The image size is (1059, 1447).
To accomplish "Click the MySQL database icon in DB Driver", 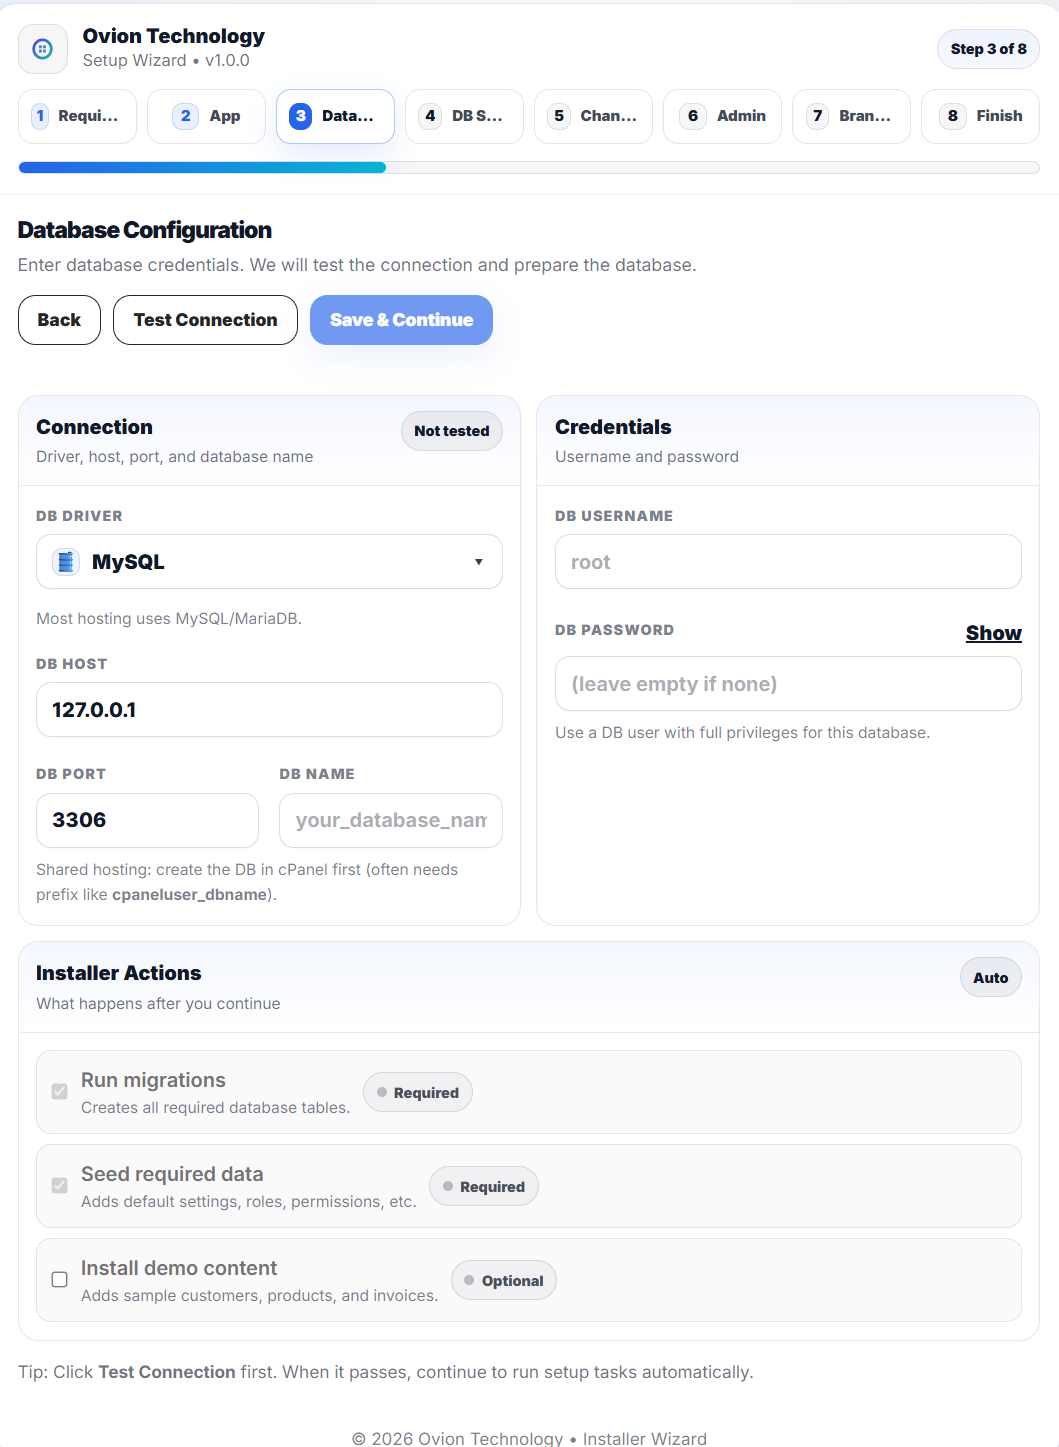I will (x=64, y=561).
